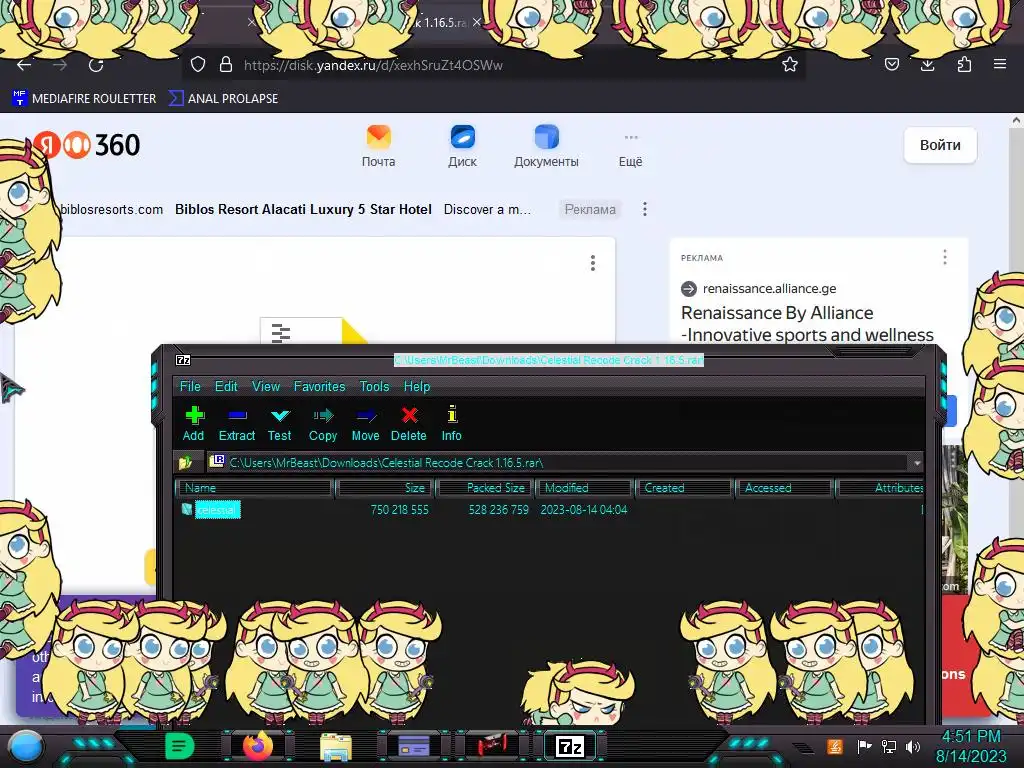Extract the archive with the Extract button

pyautogui.click(x=236, y=423)
